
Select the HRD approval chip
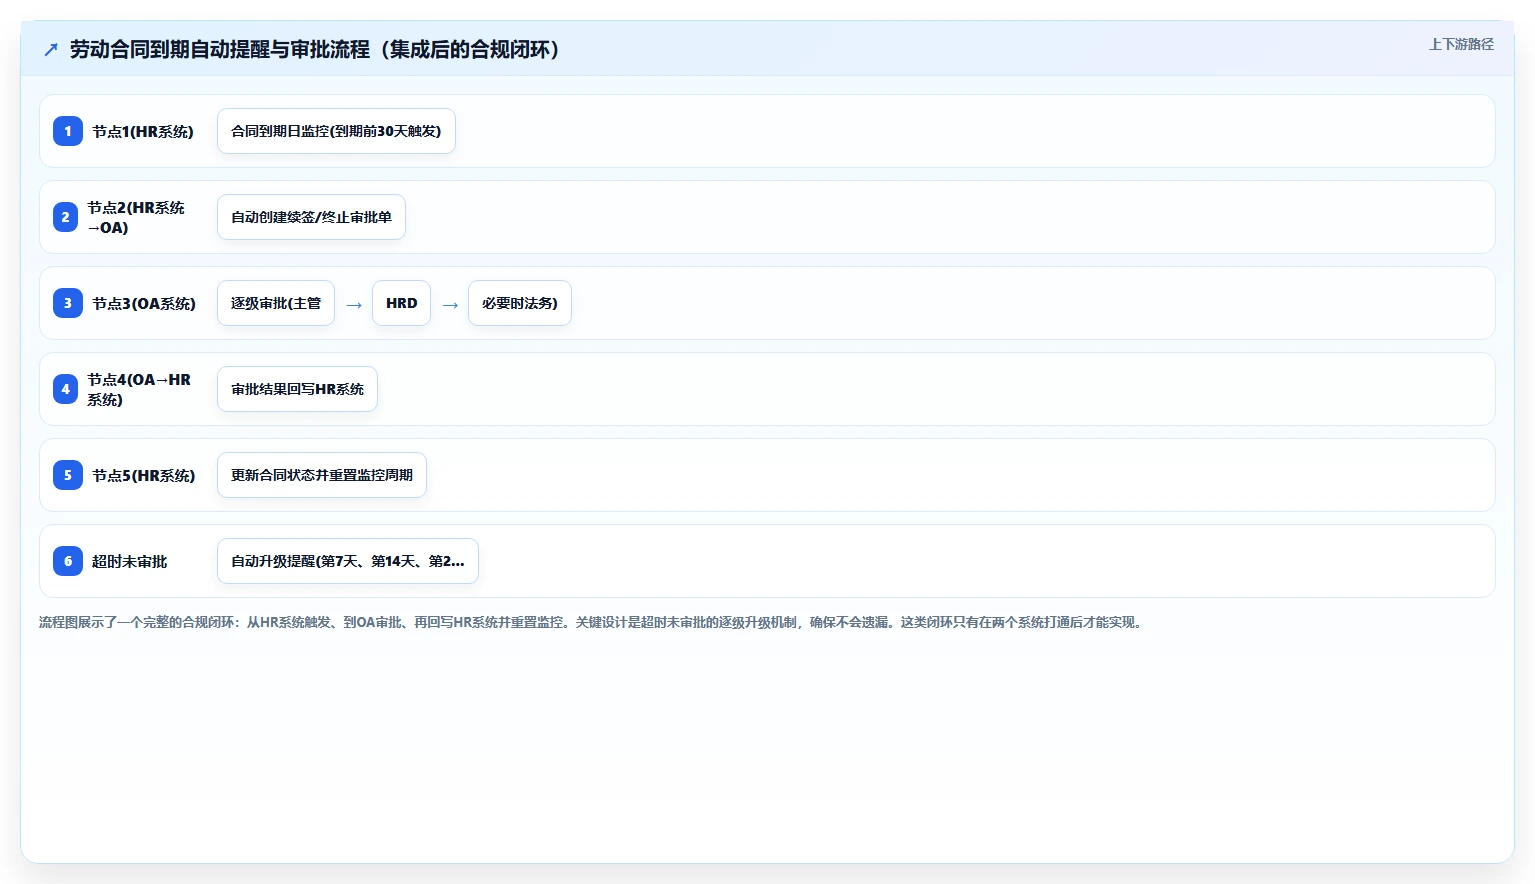pyautogui.click(x=402, y=303)
